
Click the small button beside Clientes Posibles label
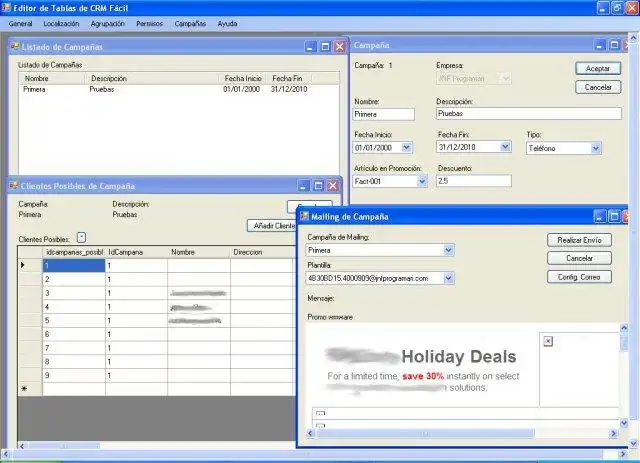pos(81,237)
